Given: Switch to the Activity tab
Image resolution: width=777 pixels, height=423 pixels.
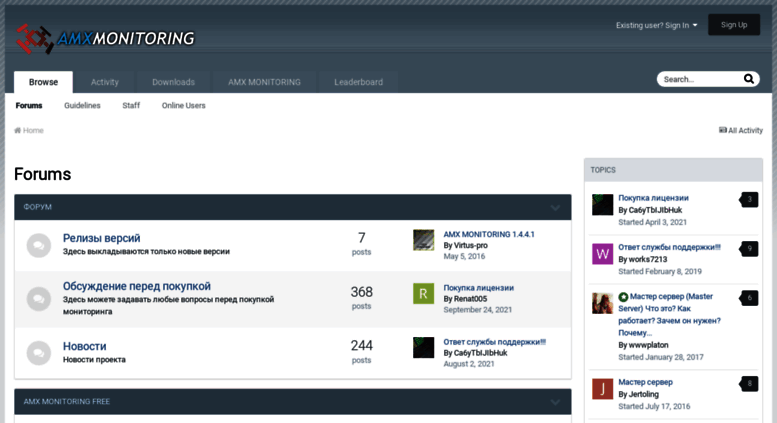Looking at the screenshot, I should point(105,82).
